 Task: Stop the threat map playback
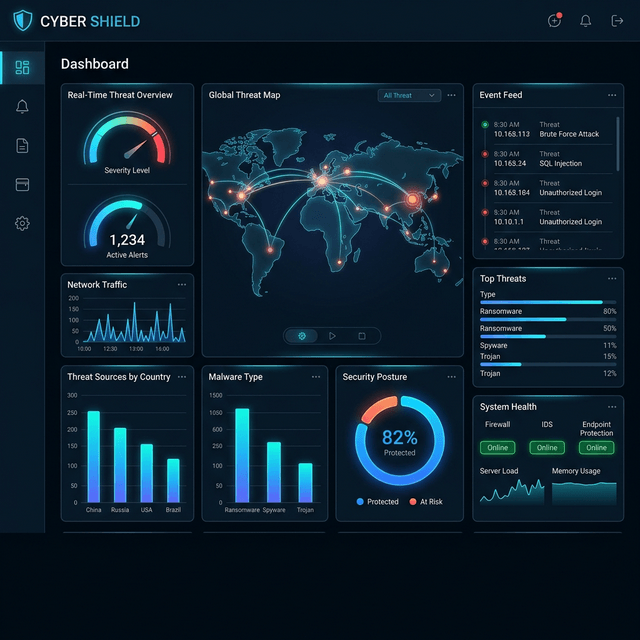click(362, 336)
